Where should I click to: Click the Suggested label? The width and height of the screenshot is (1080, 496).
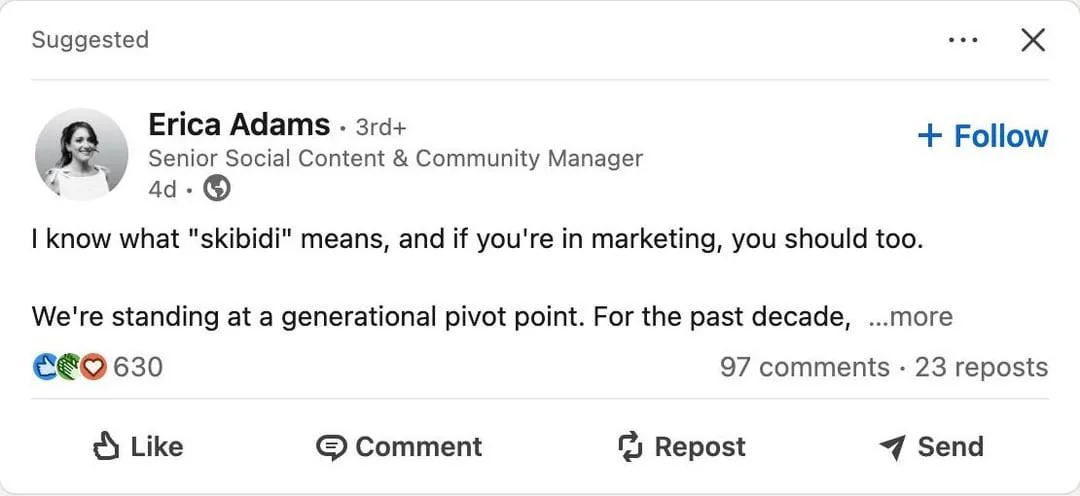90,40
